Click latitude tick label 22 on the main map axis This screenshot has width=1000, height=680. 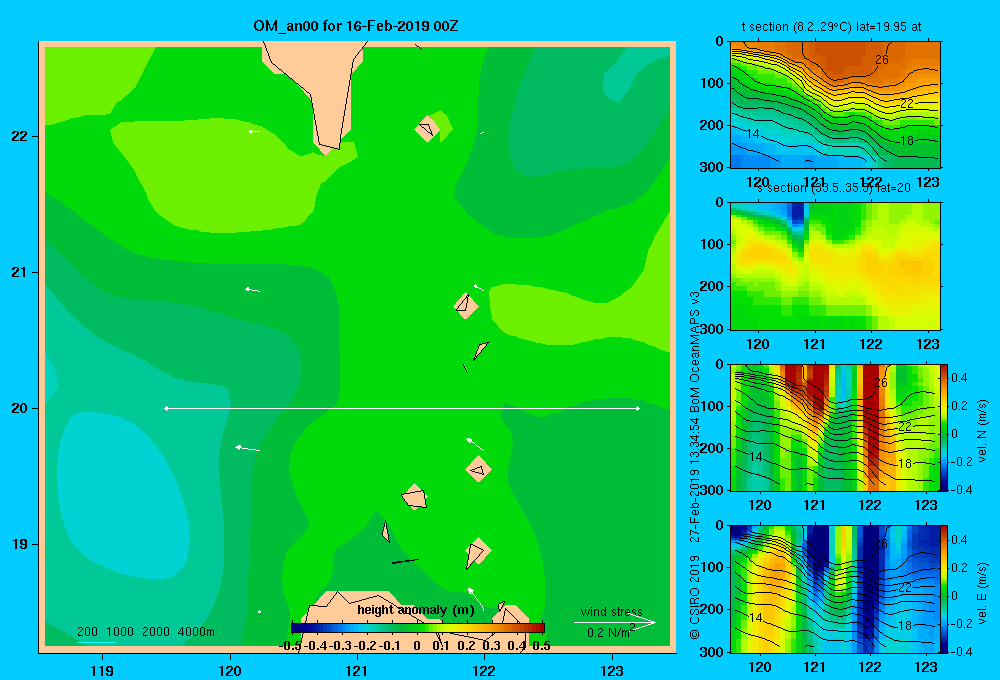click(x=19, y=136)
